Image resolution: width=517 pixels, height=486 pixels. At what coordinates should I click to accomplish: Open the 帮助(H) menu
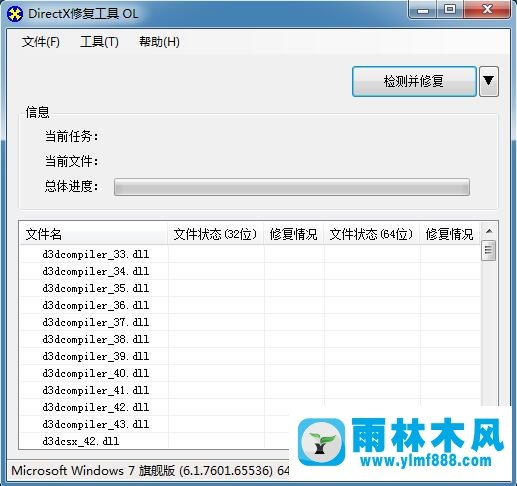point(159,42)
